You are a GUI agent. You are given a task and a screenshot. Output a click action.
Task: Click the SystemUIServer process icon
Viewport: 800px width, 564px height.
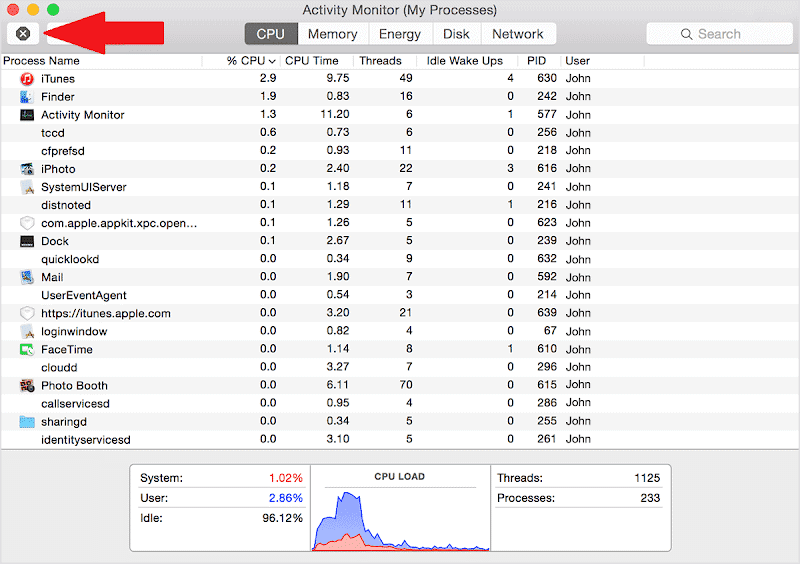point(27,187)
